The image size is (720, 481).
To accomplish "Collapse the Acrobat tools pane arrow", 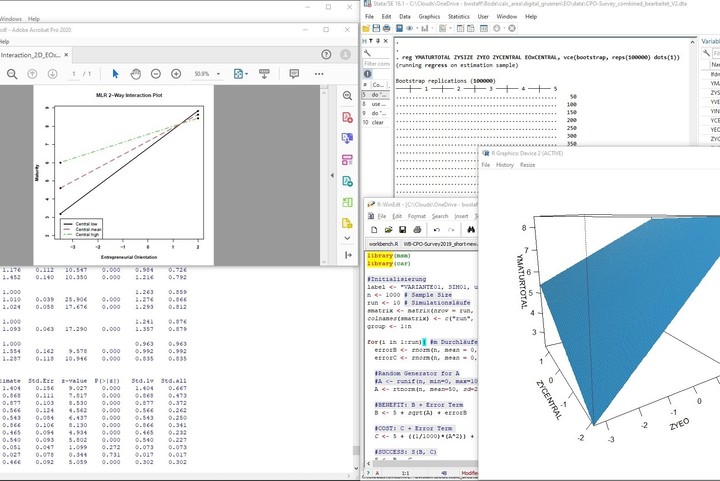I will coord(348,255).
